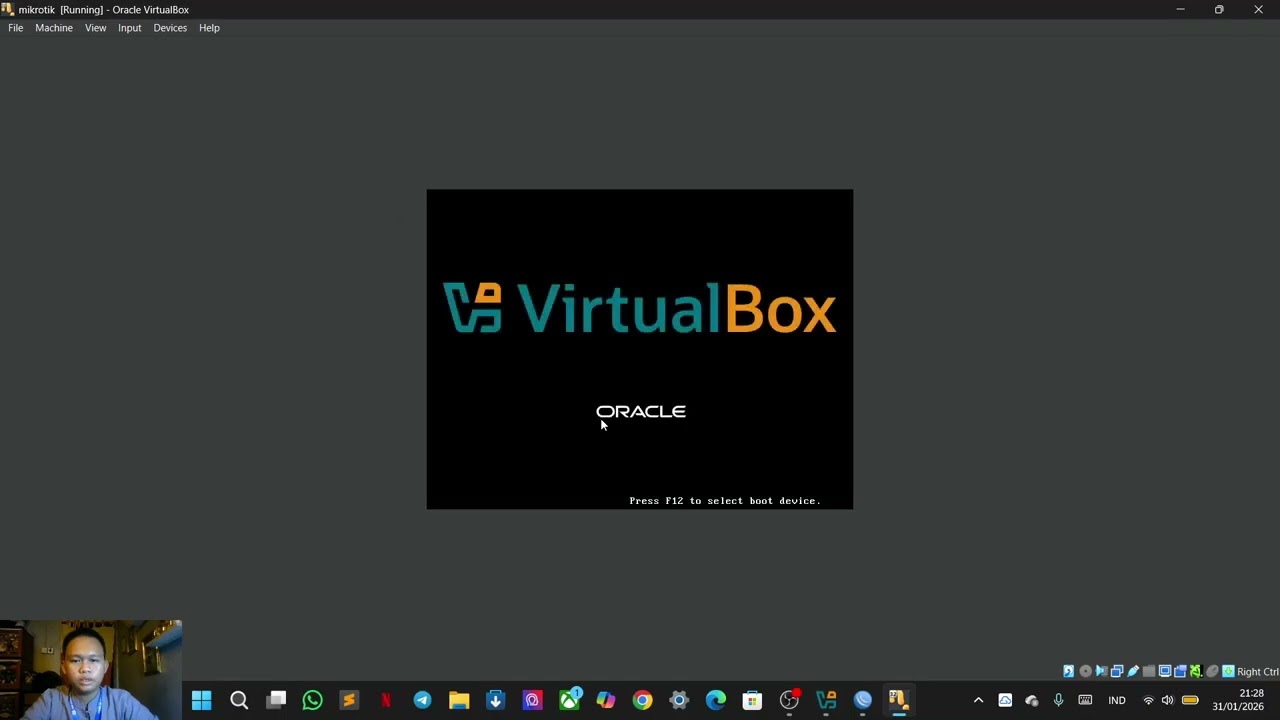
Task: Open the Machine menu
Action: click(x=54, y=28)
